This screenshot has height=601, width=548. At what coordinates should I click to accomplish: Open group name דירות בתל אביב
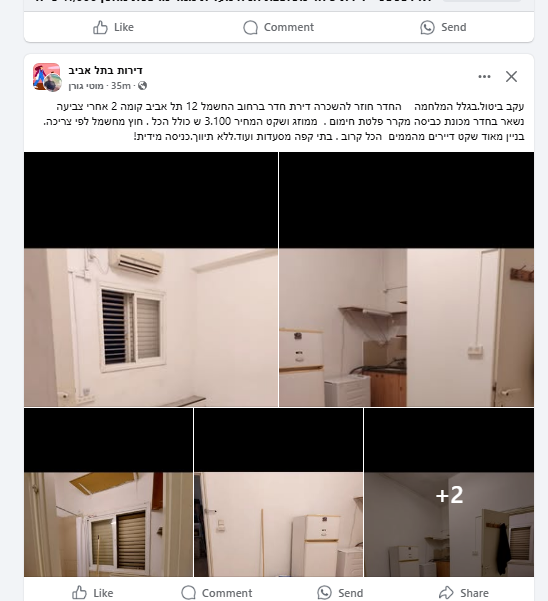(x=105, y=71)
